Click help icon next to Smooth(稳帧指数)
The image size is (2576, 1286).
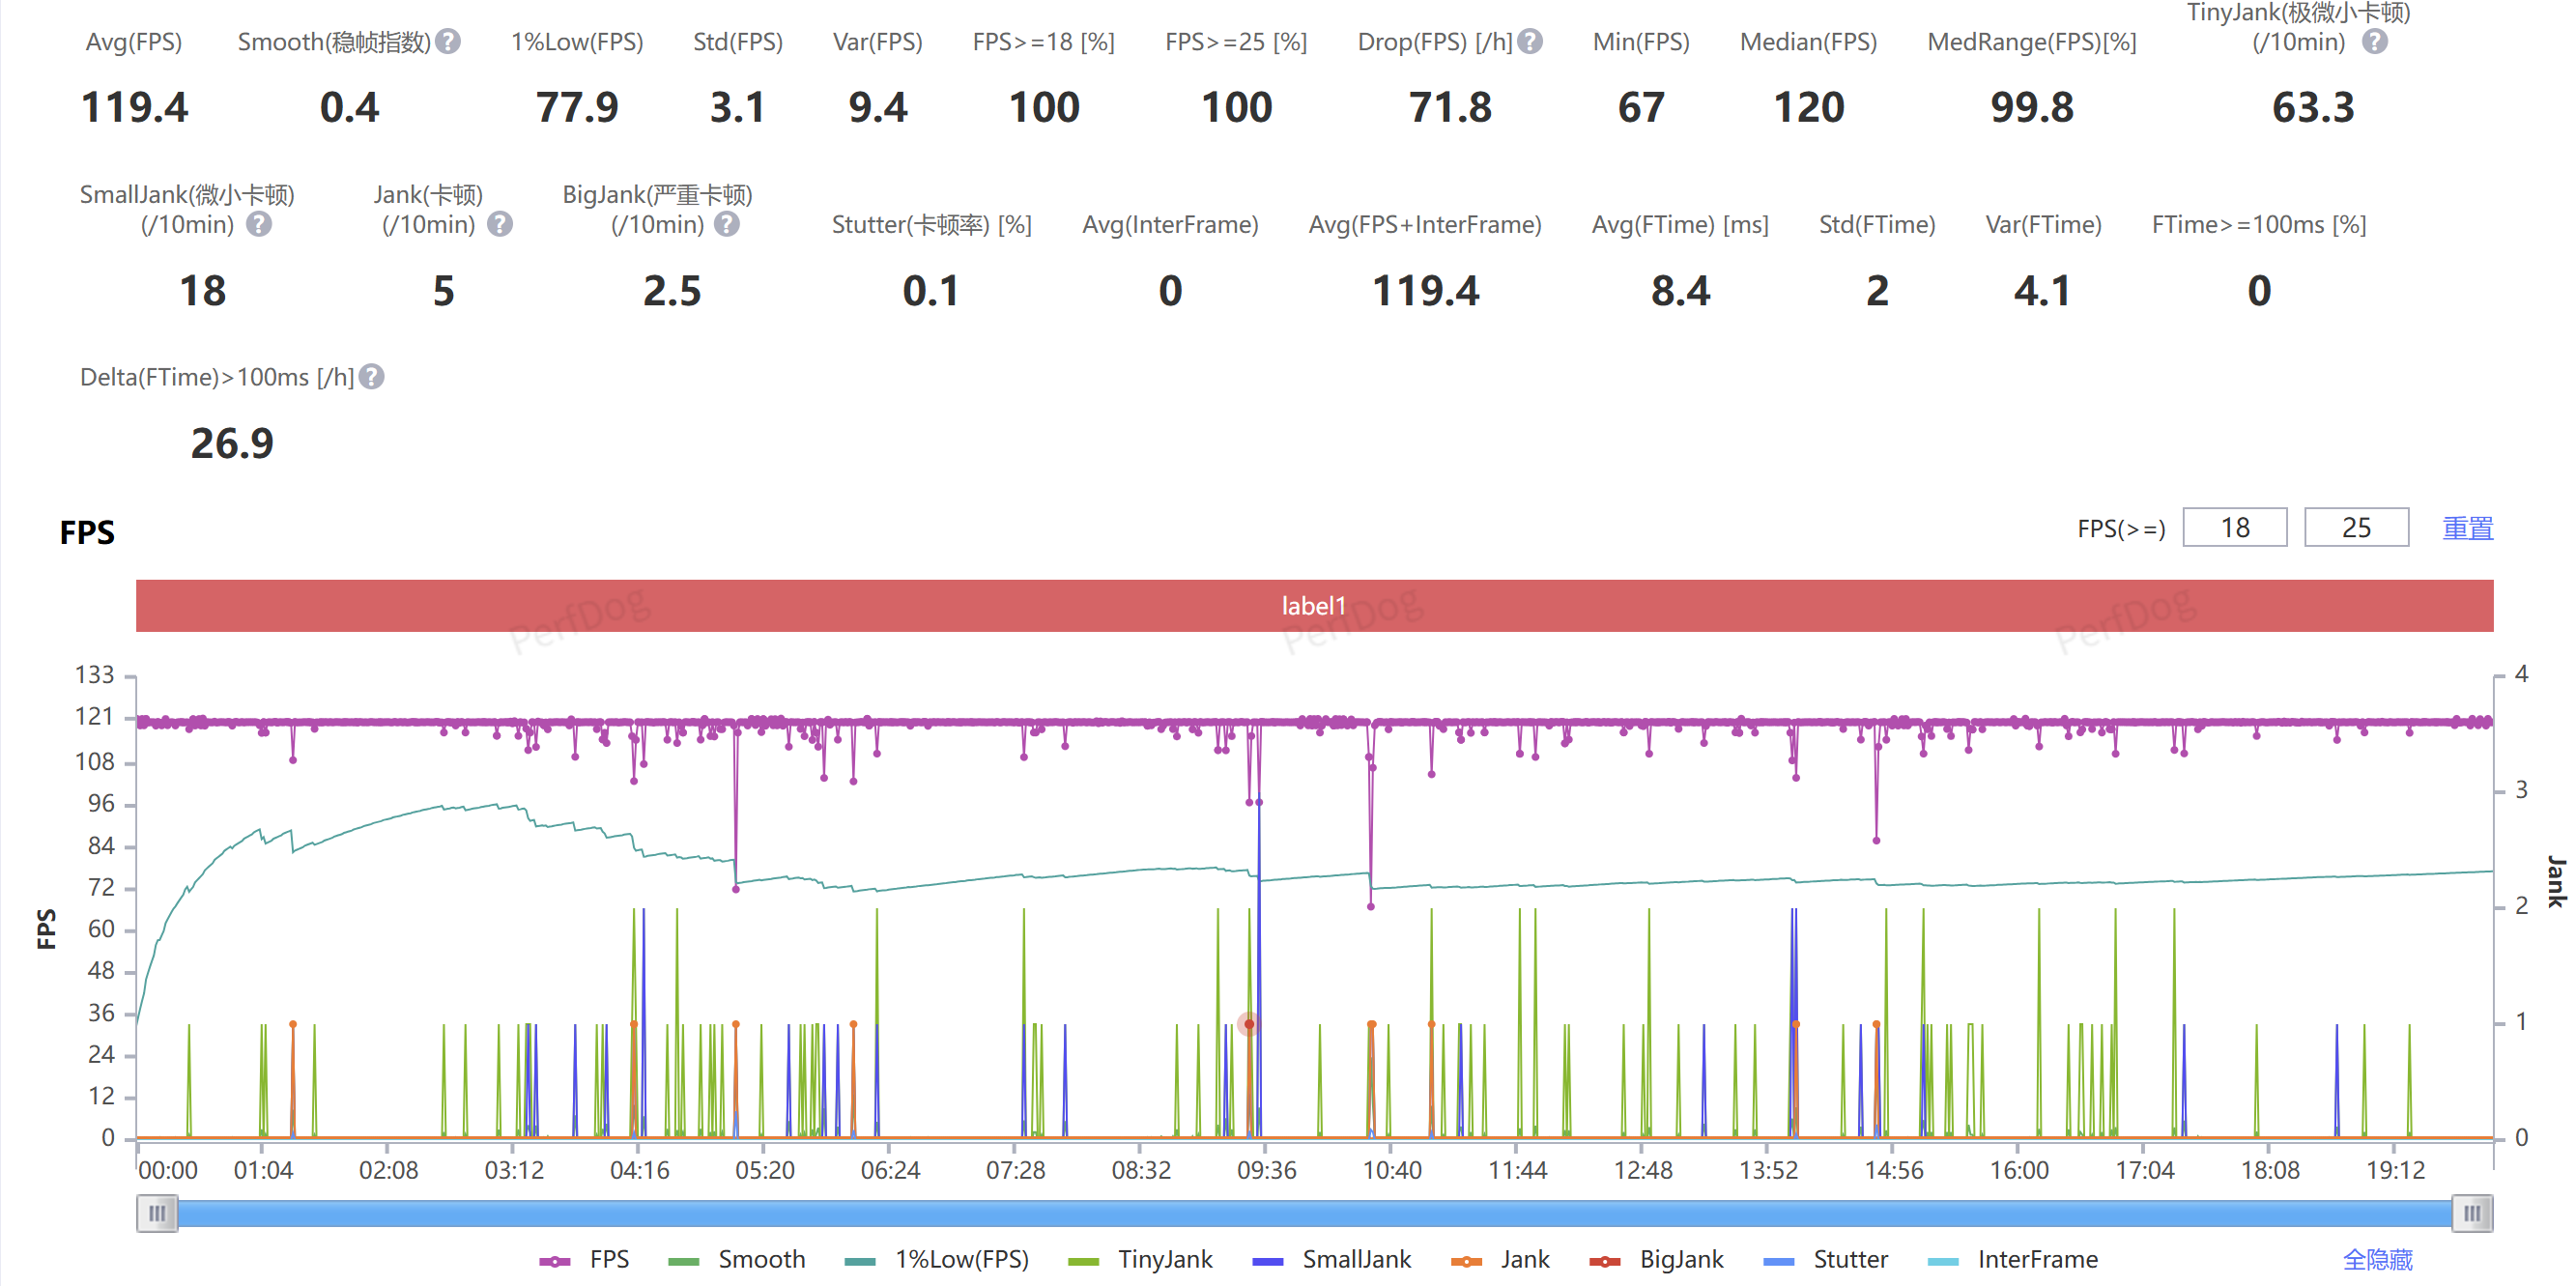click(449, 42)
